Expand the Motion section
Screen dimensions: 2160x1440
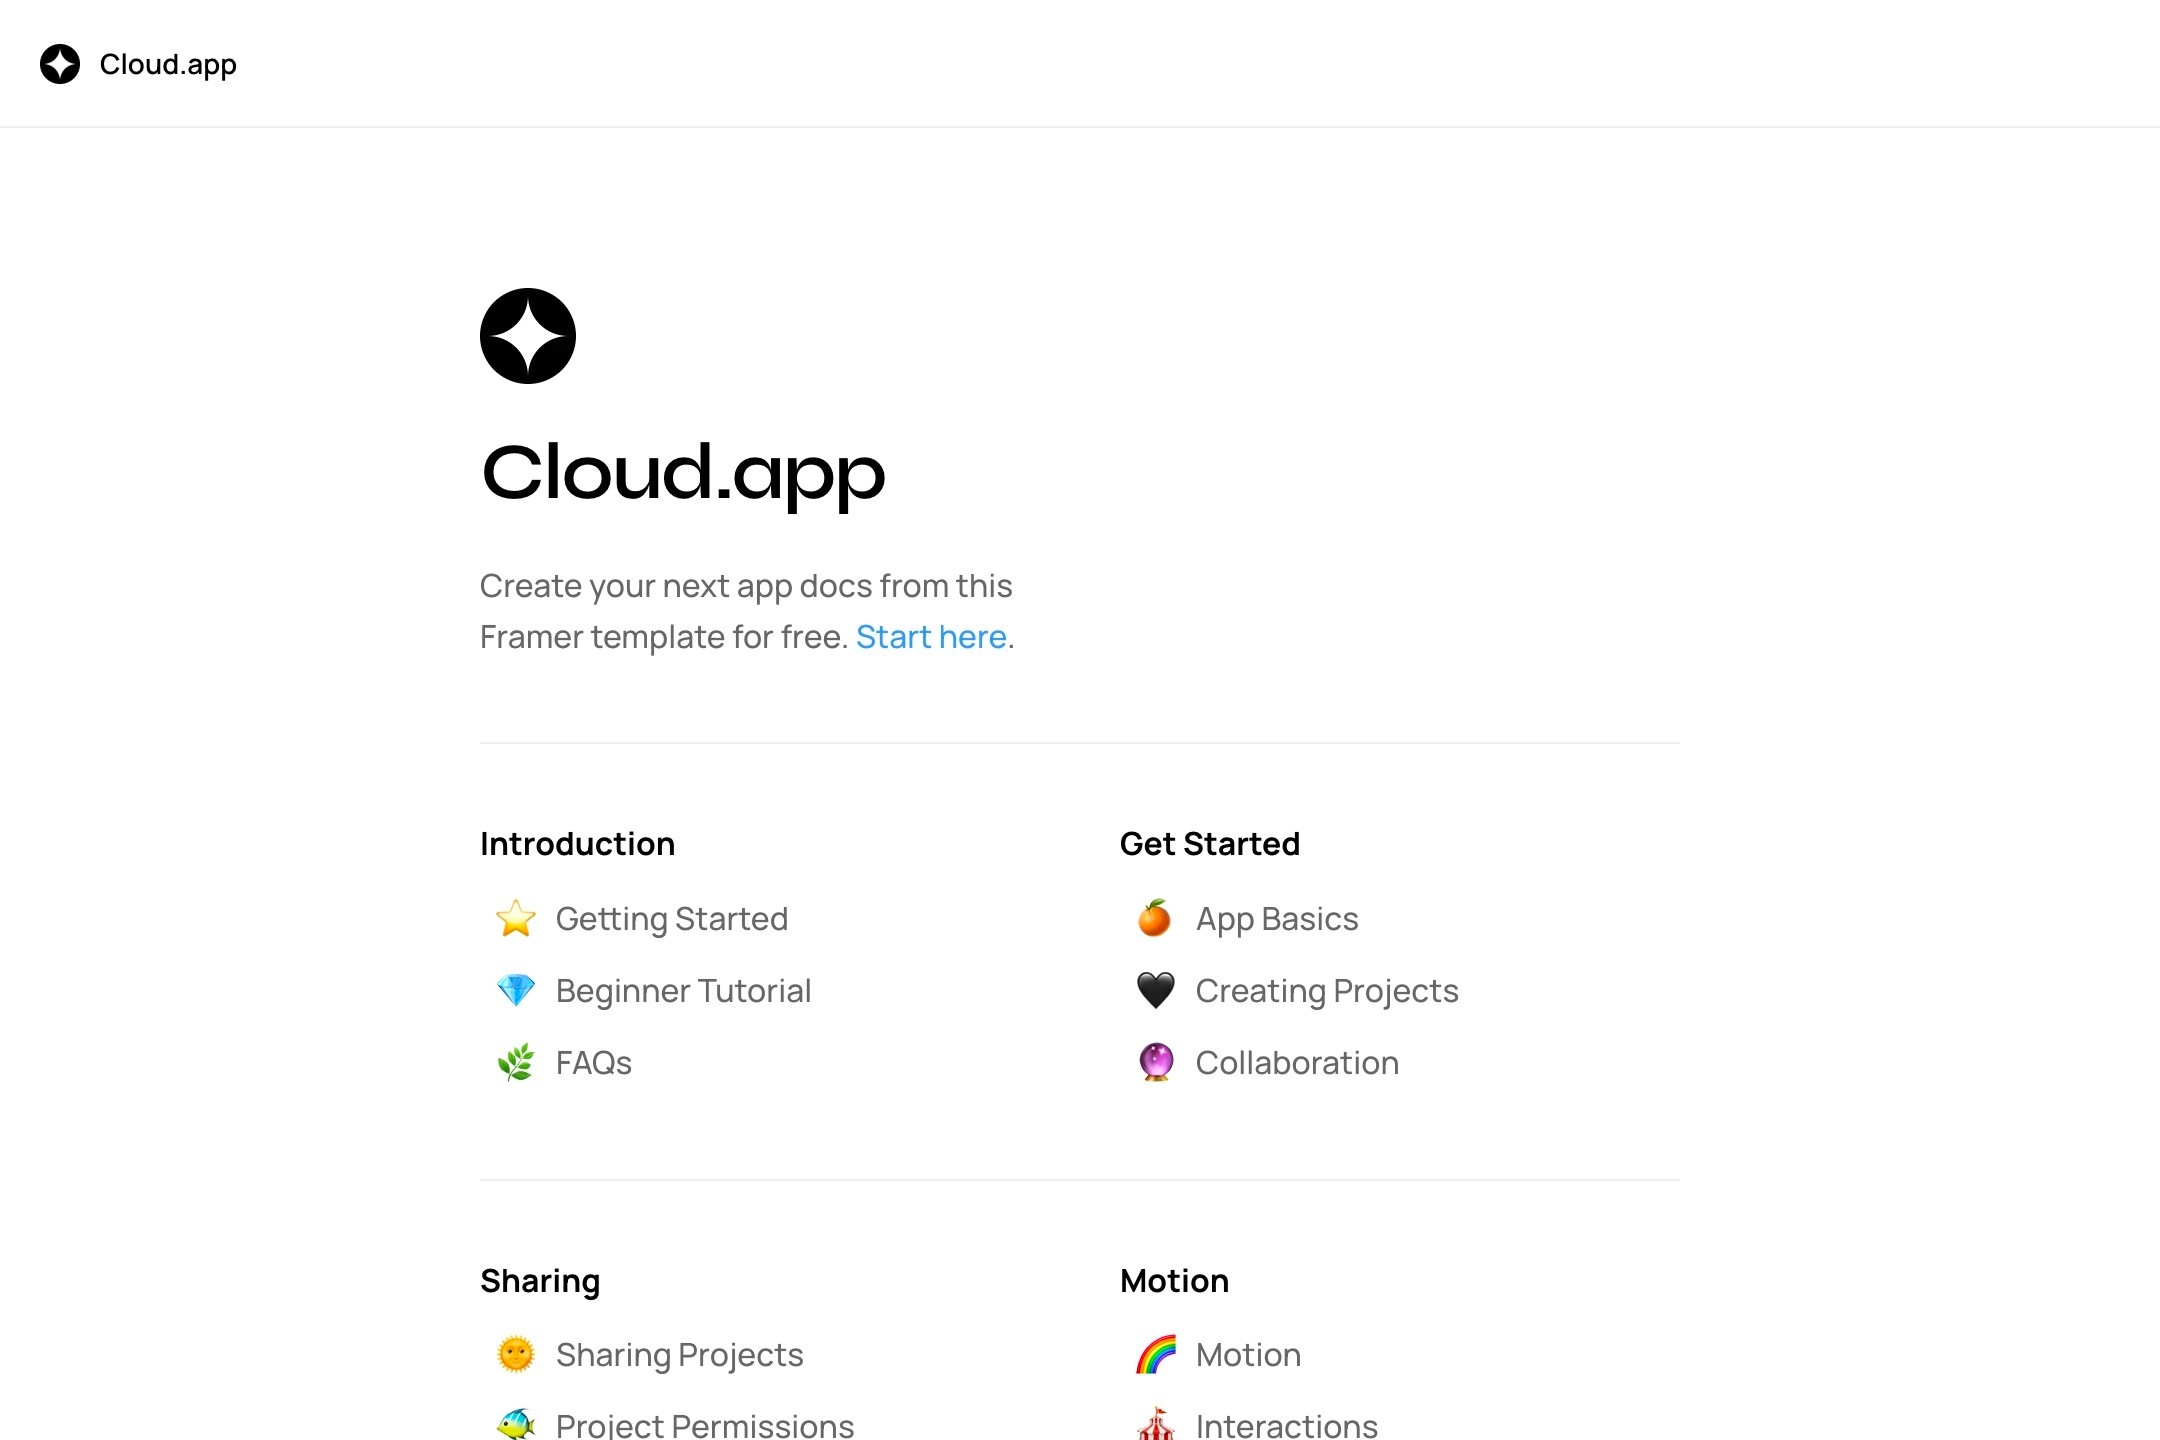point(1175,1279)
